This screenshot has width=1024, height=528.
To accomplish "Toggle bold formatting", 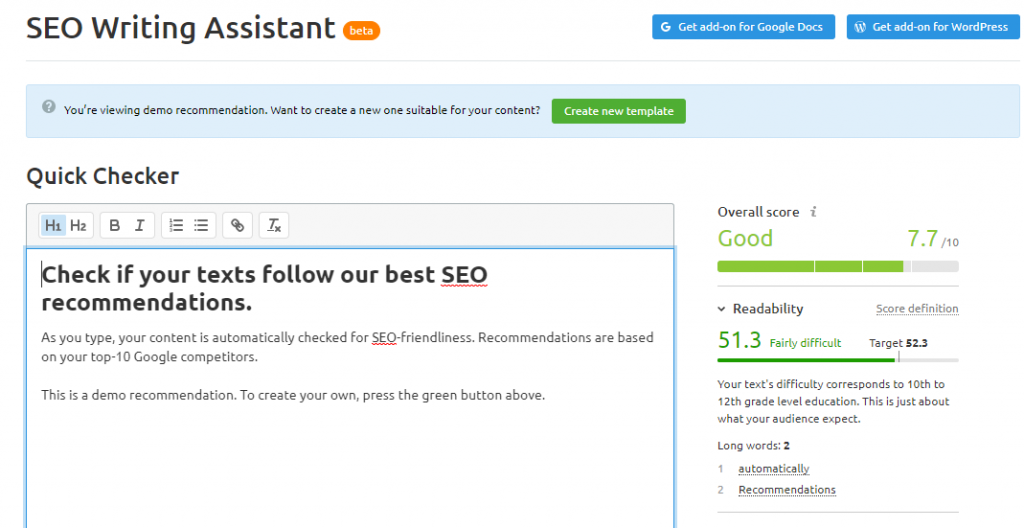I will pos(114,225).
